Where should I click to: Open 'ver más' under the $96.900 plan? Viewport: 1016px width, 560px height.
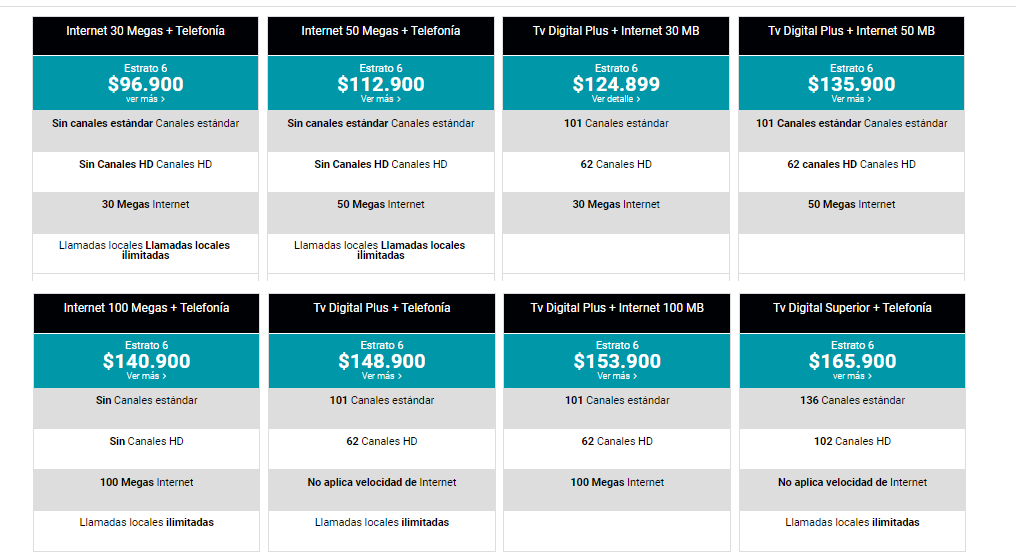pos(145,99)
